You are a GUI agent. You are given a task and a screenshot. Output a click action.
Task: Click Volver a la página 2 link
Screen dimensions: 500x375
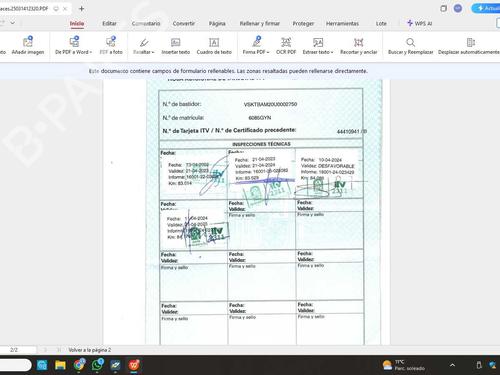[x=90, y=350]
